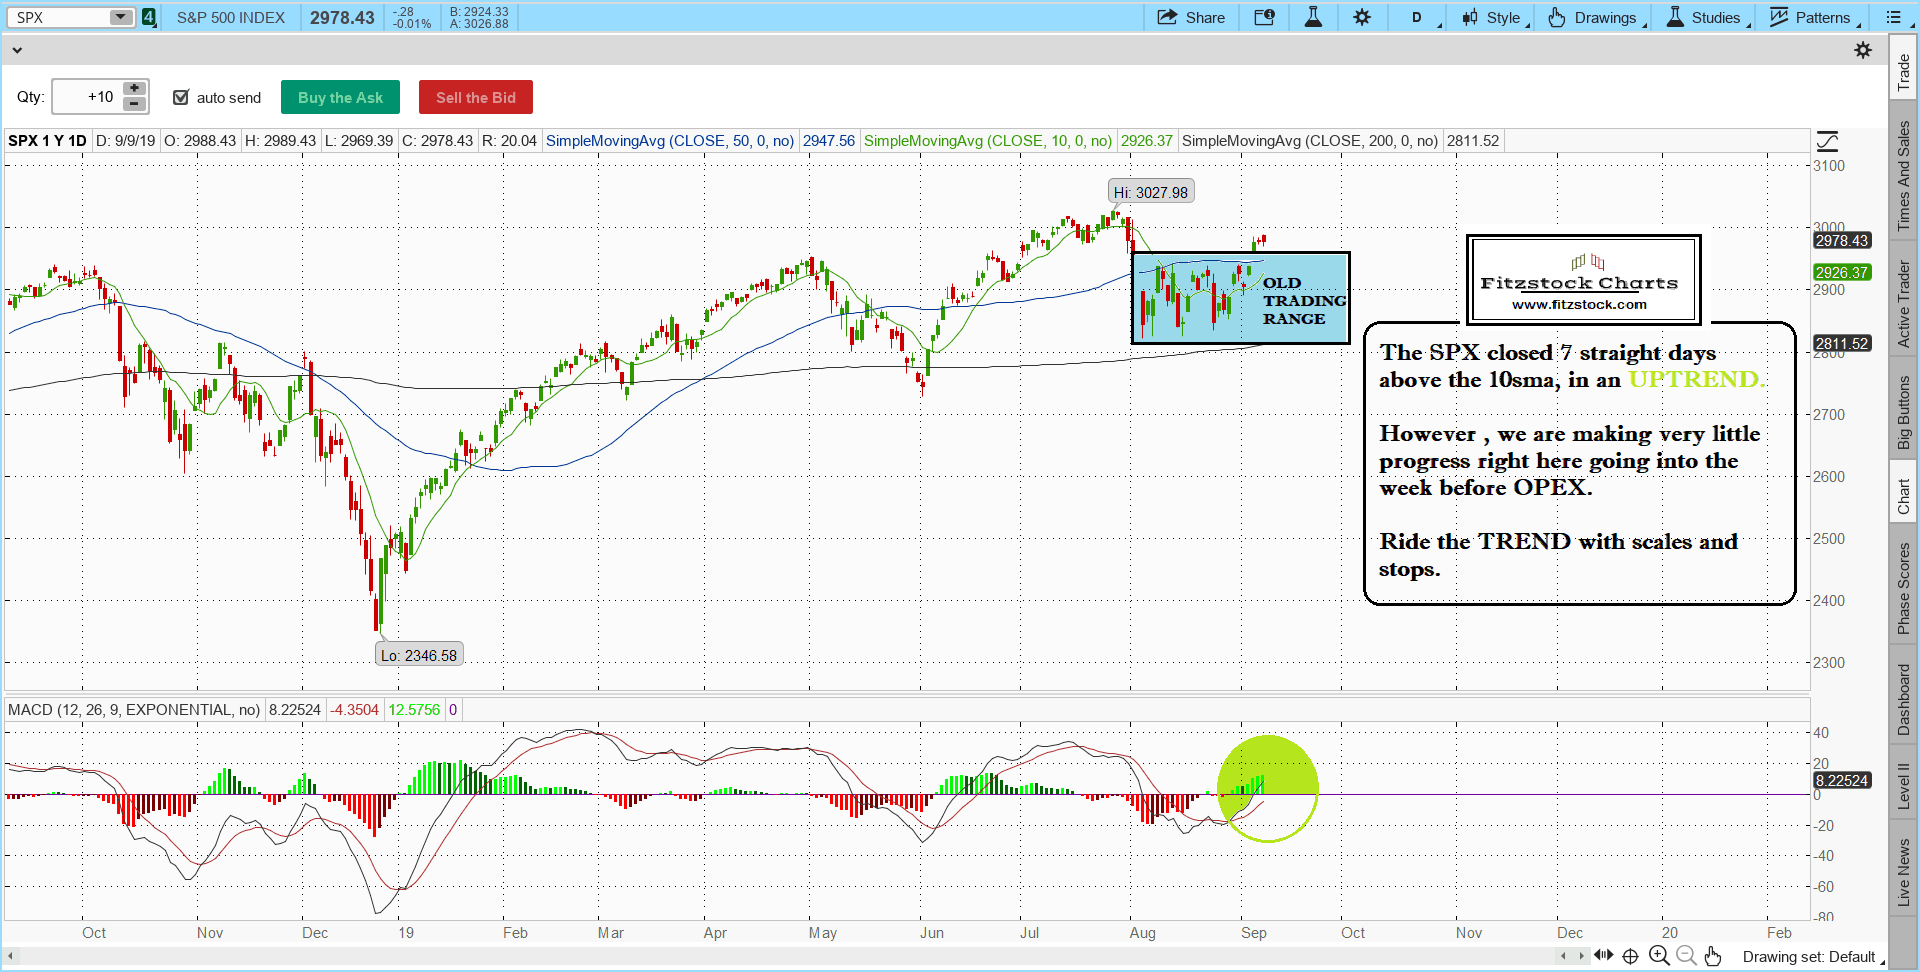
Task: Click inside the Qty input field
Action: click(86, 97)
